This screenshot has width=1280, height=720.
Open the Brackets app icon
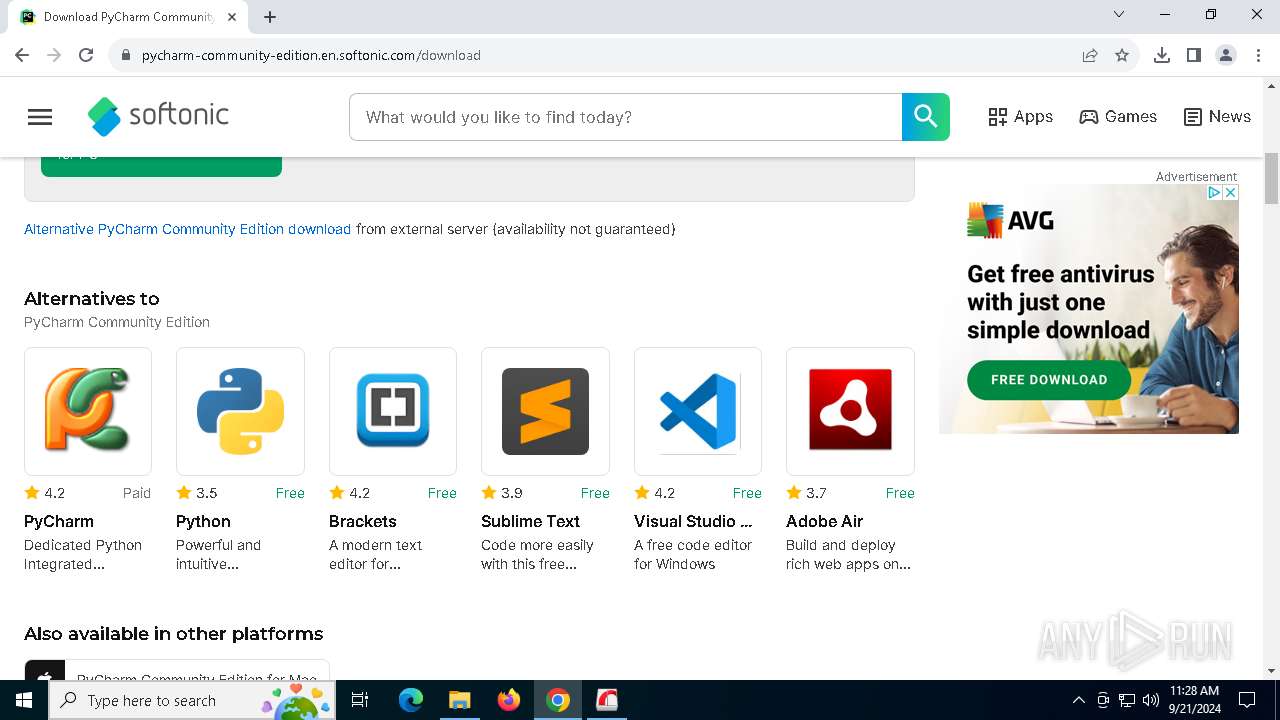393,411
